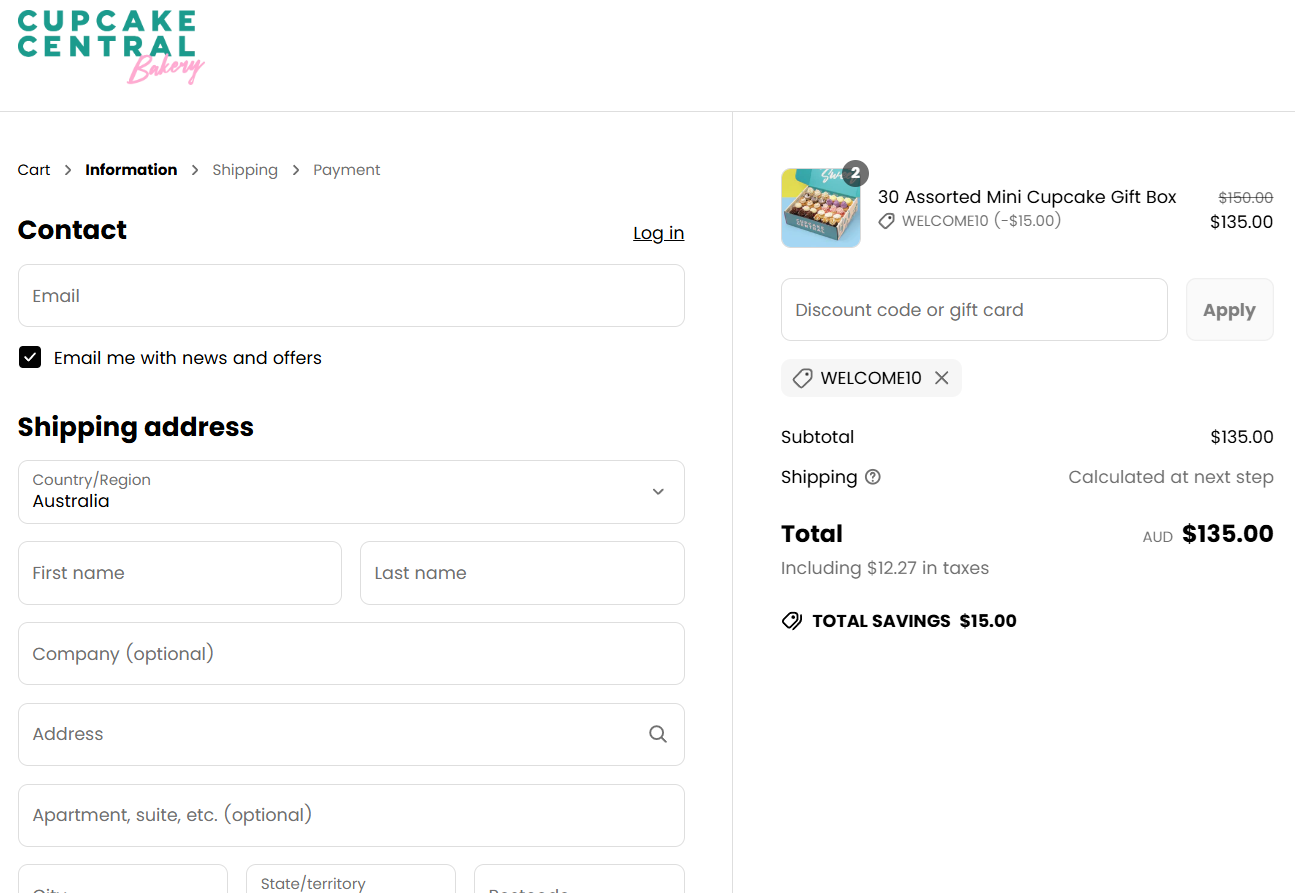This screenshot has width=1295, height=893.
Task: Click the quantity badge on the cupcake thumbnail
Action: (x=855, y=173)
